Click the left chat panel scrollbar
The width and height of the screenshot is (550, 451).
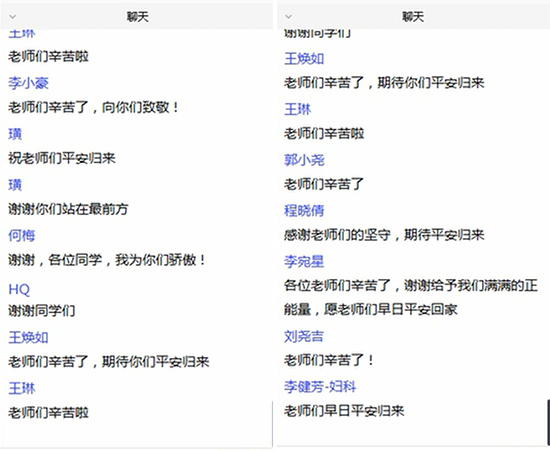tap(272, 424)
